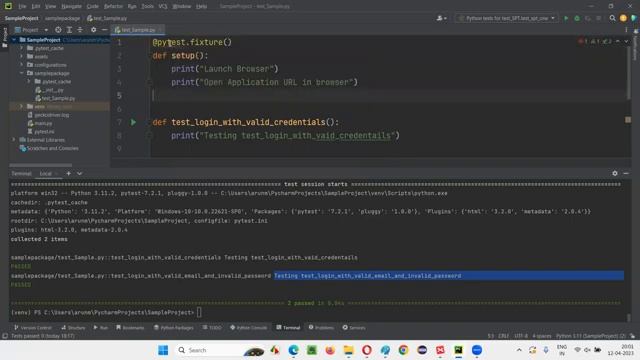This screenshot has height=360, width=640.
Task: Open Windows Start menu
Action: tap(163, 350)
